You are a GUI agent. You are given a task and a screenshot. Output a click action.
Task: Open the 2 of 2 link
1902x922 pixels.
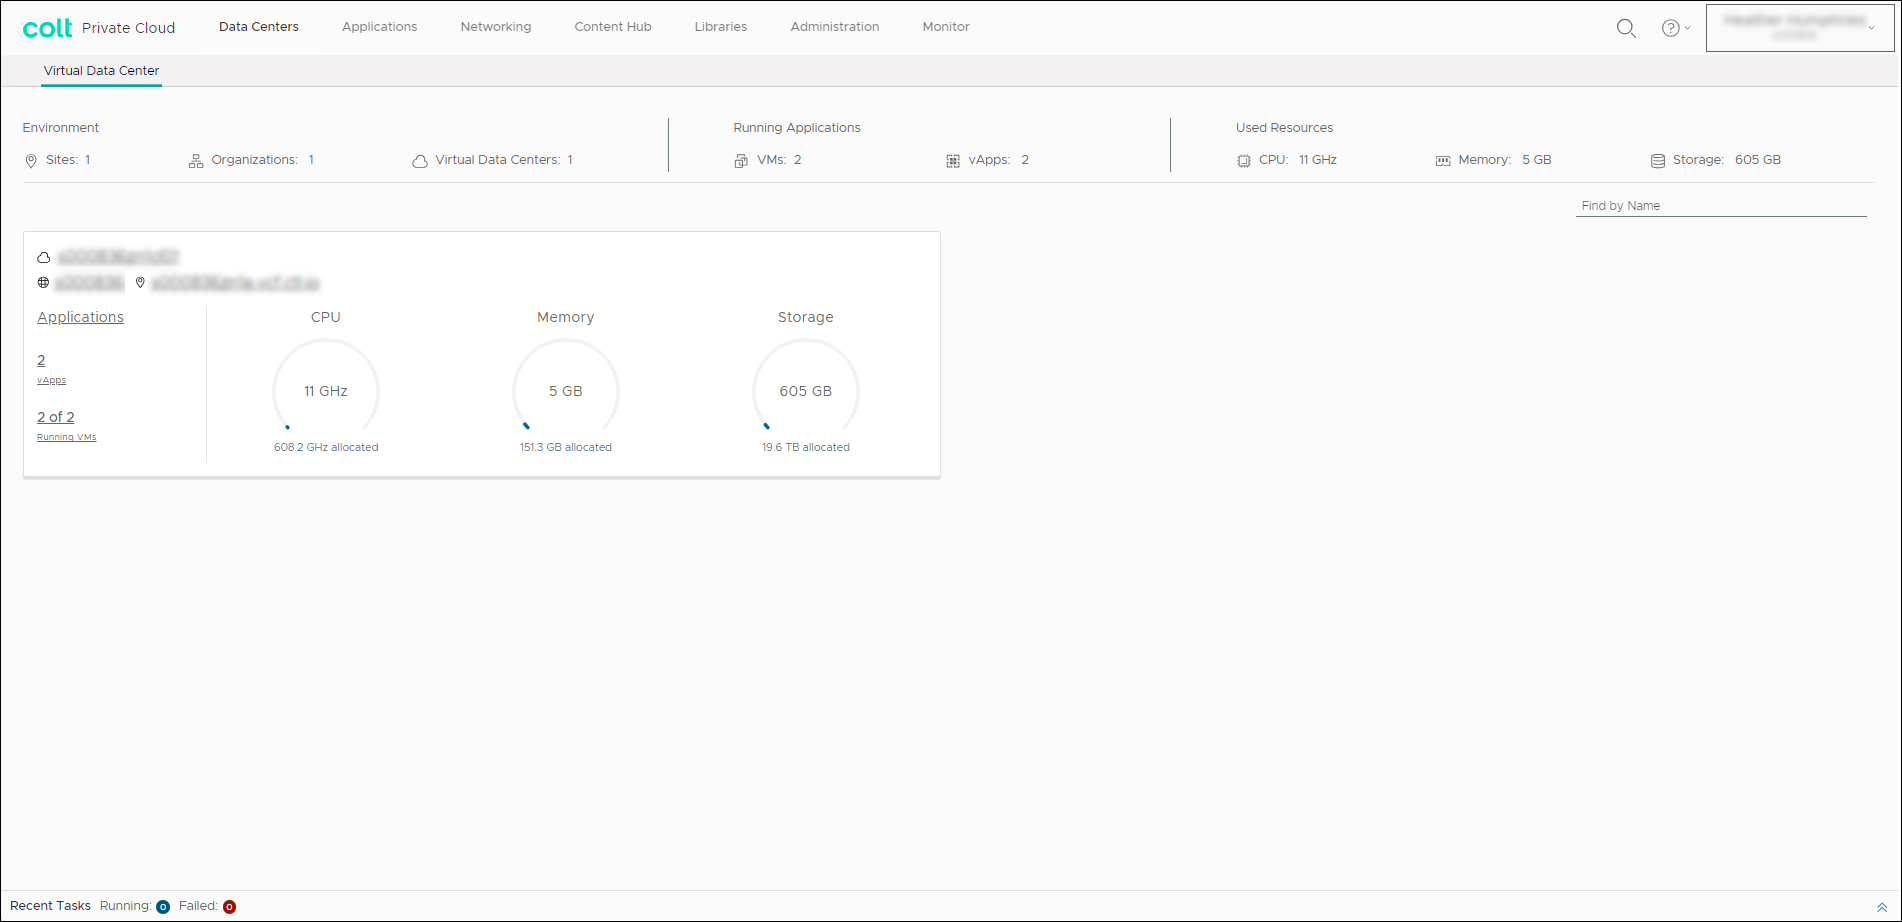[x=56, y=417]
